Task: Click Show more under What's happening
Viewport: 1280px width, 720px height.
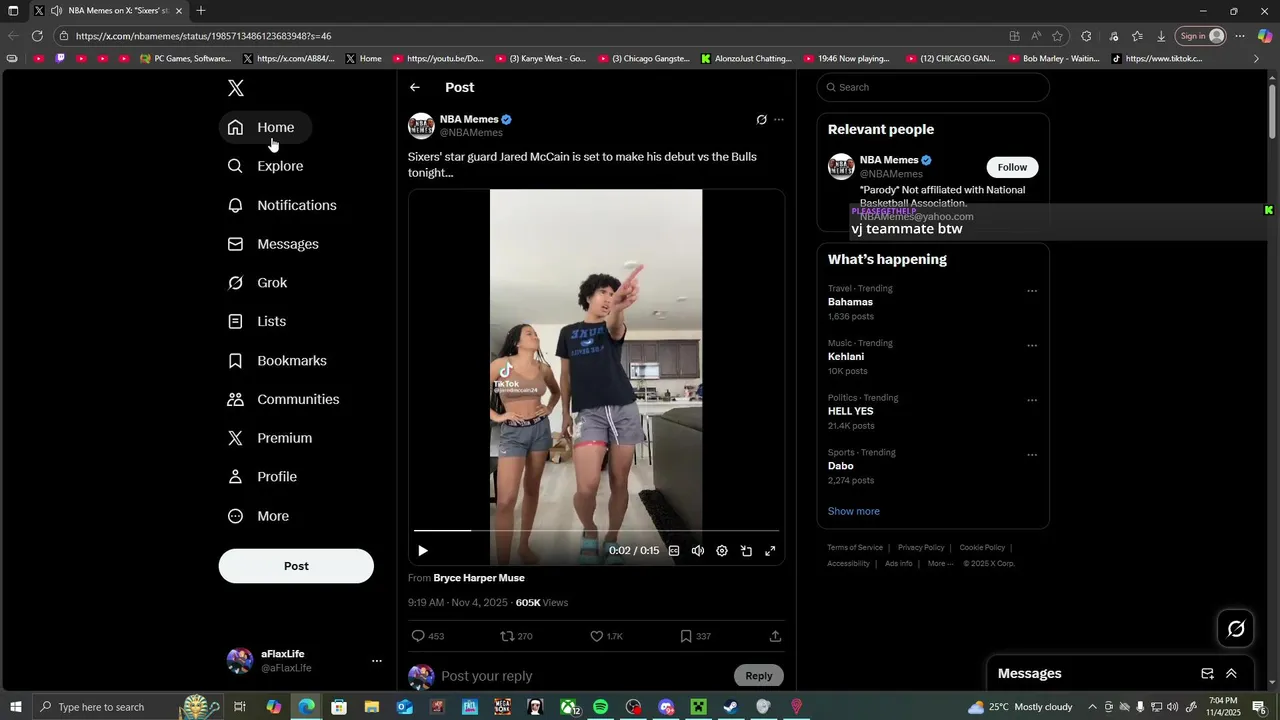Action: 854,511
